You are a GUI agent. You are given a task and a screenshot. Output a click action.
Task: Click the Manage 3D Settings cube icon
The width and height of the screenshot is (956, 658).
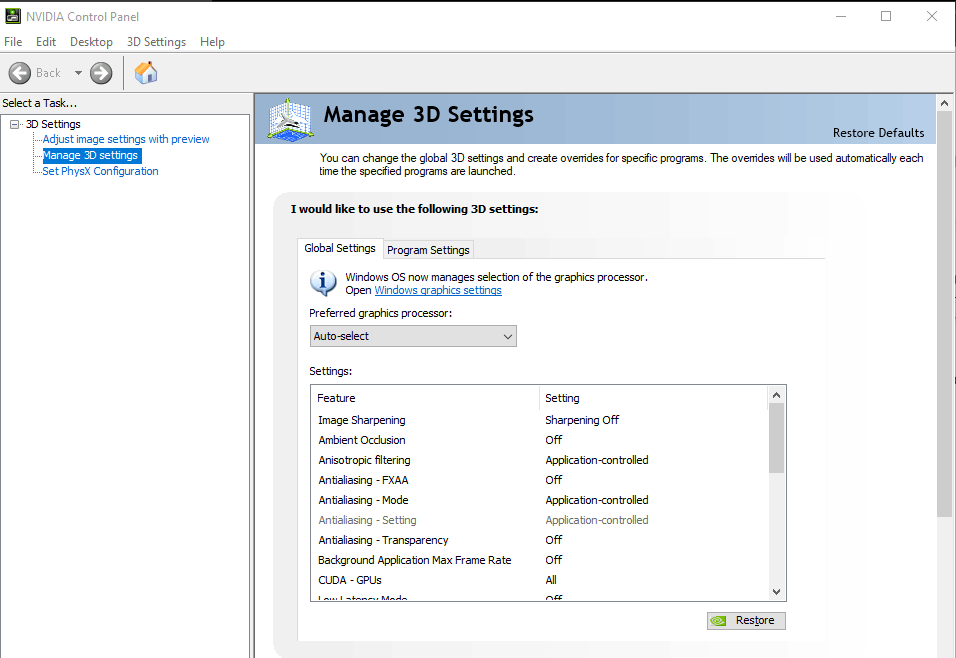[x=290, y=120]
